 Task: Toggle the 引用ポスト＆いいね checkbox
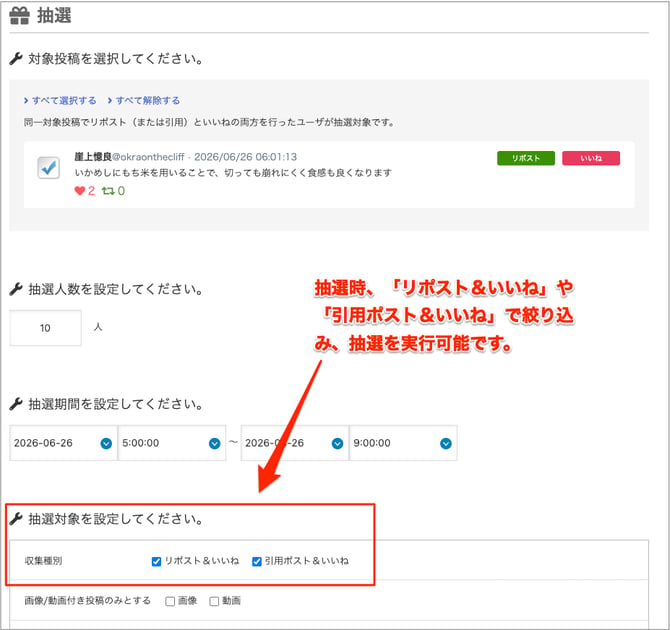click(257, 561)
